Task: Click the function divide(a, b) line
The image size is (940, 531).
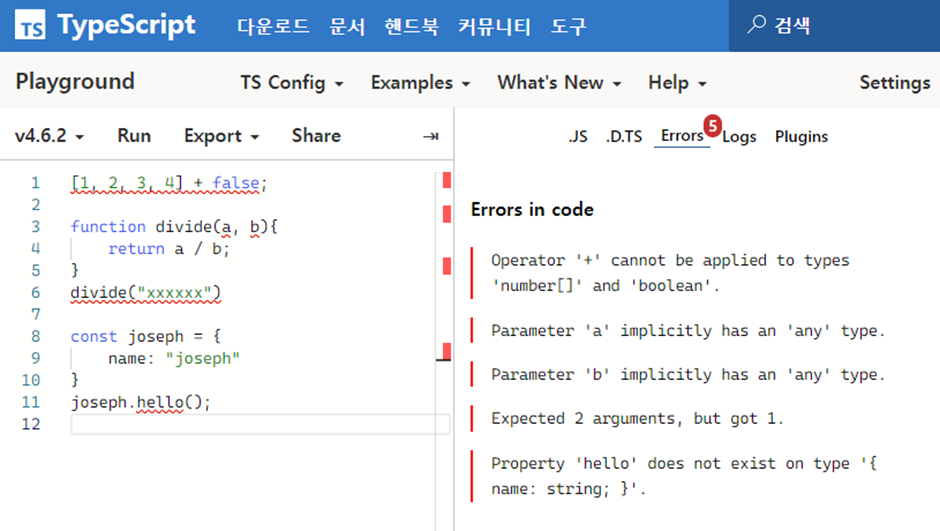Action: [174, 227]
